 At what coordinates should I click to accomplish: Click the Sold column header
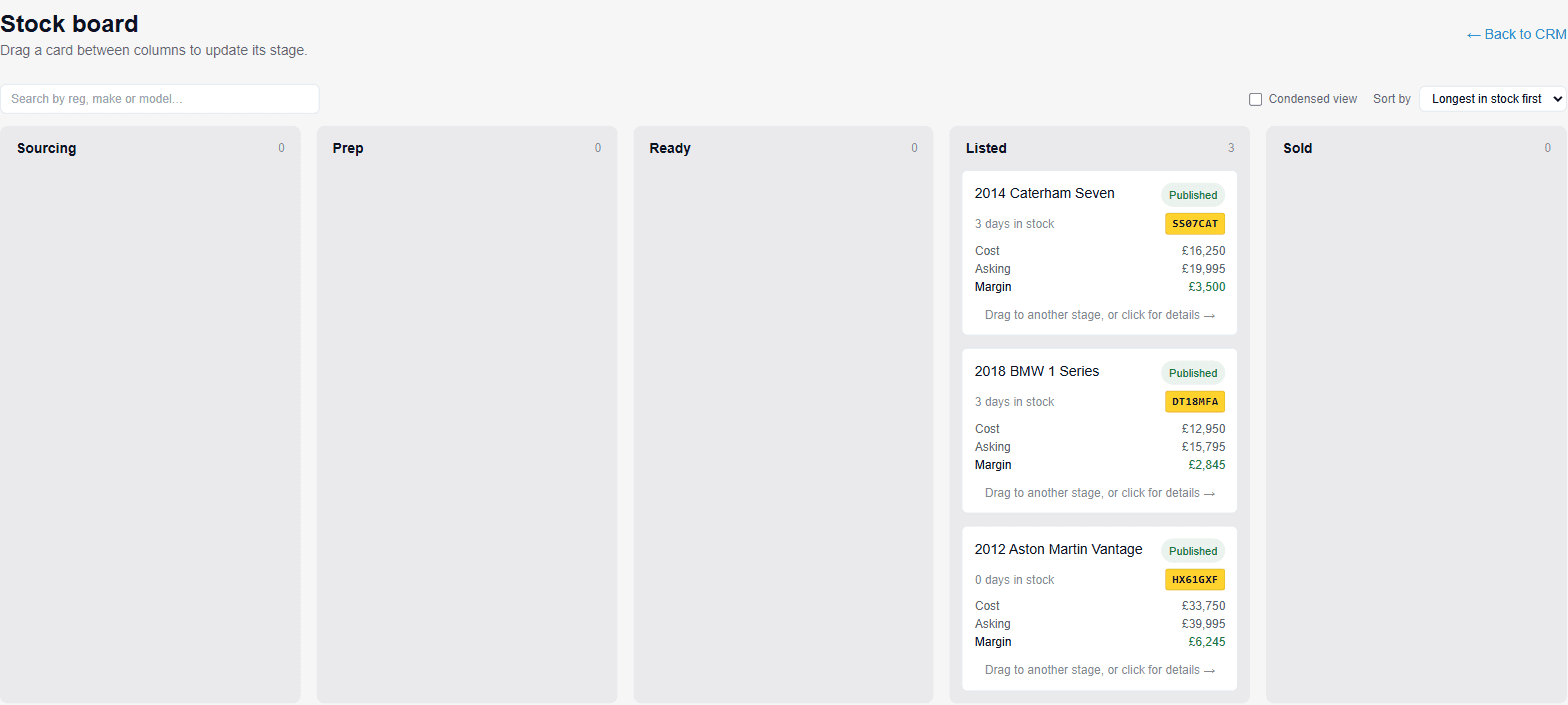[x=1297, y=148]
